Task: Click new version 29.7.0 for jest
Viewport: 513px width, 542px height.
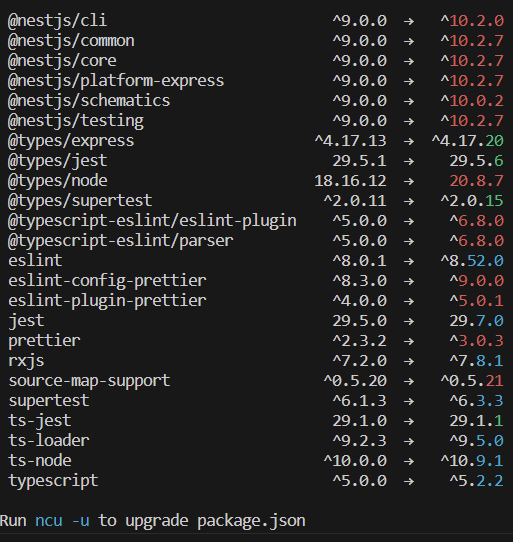Action: [x=477, y=321]
